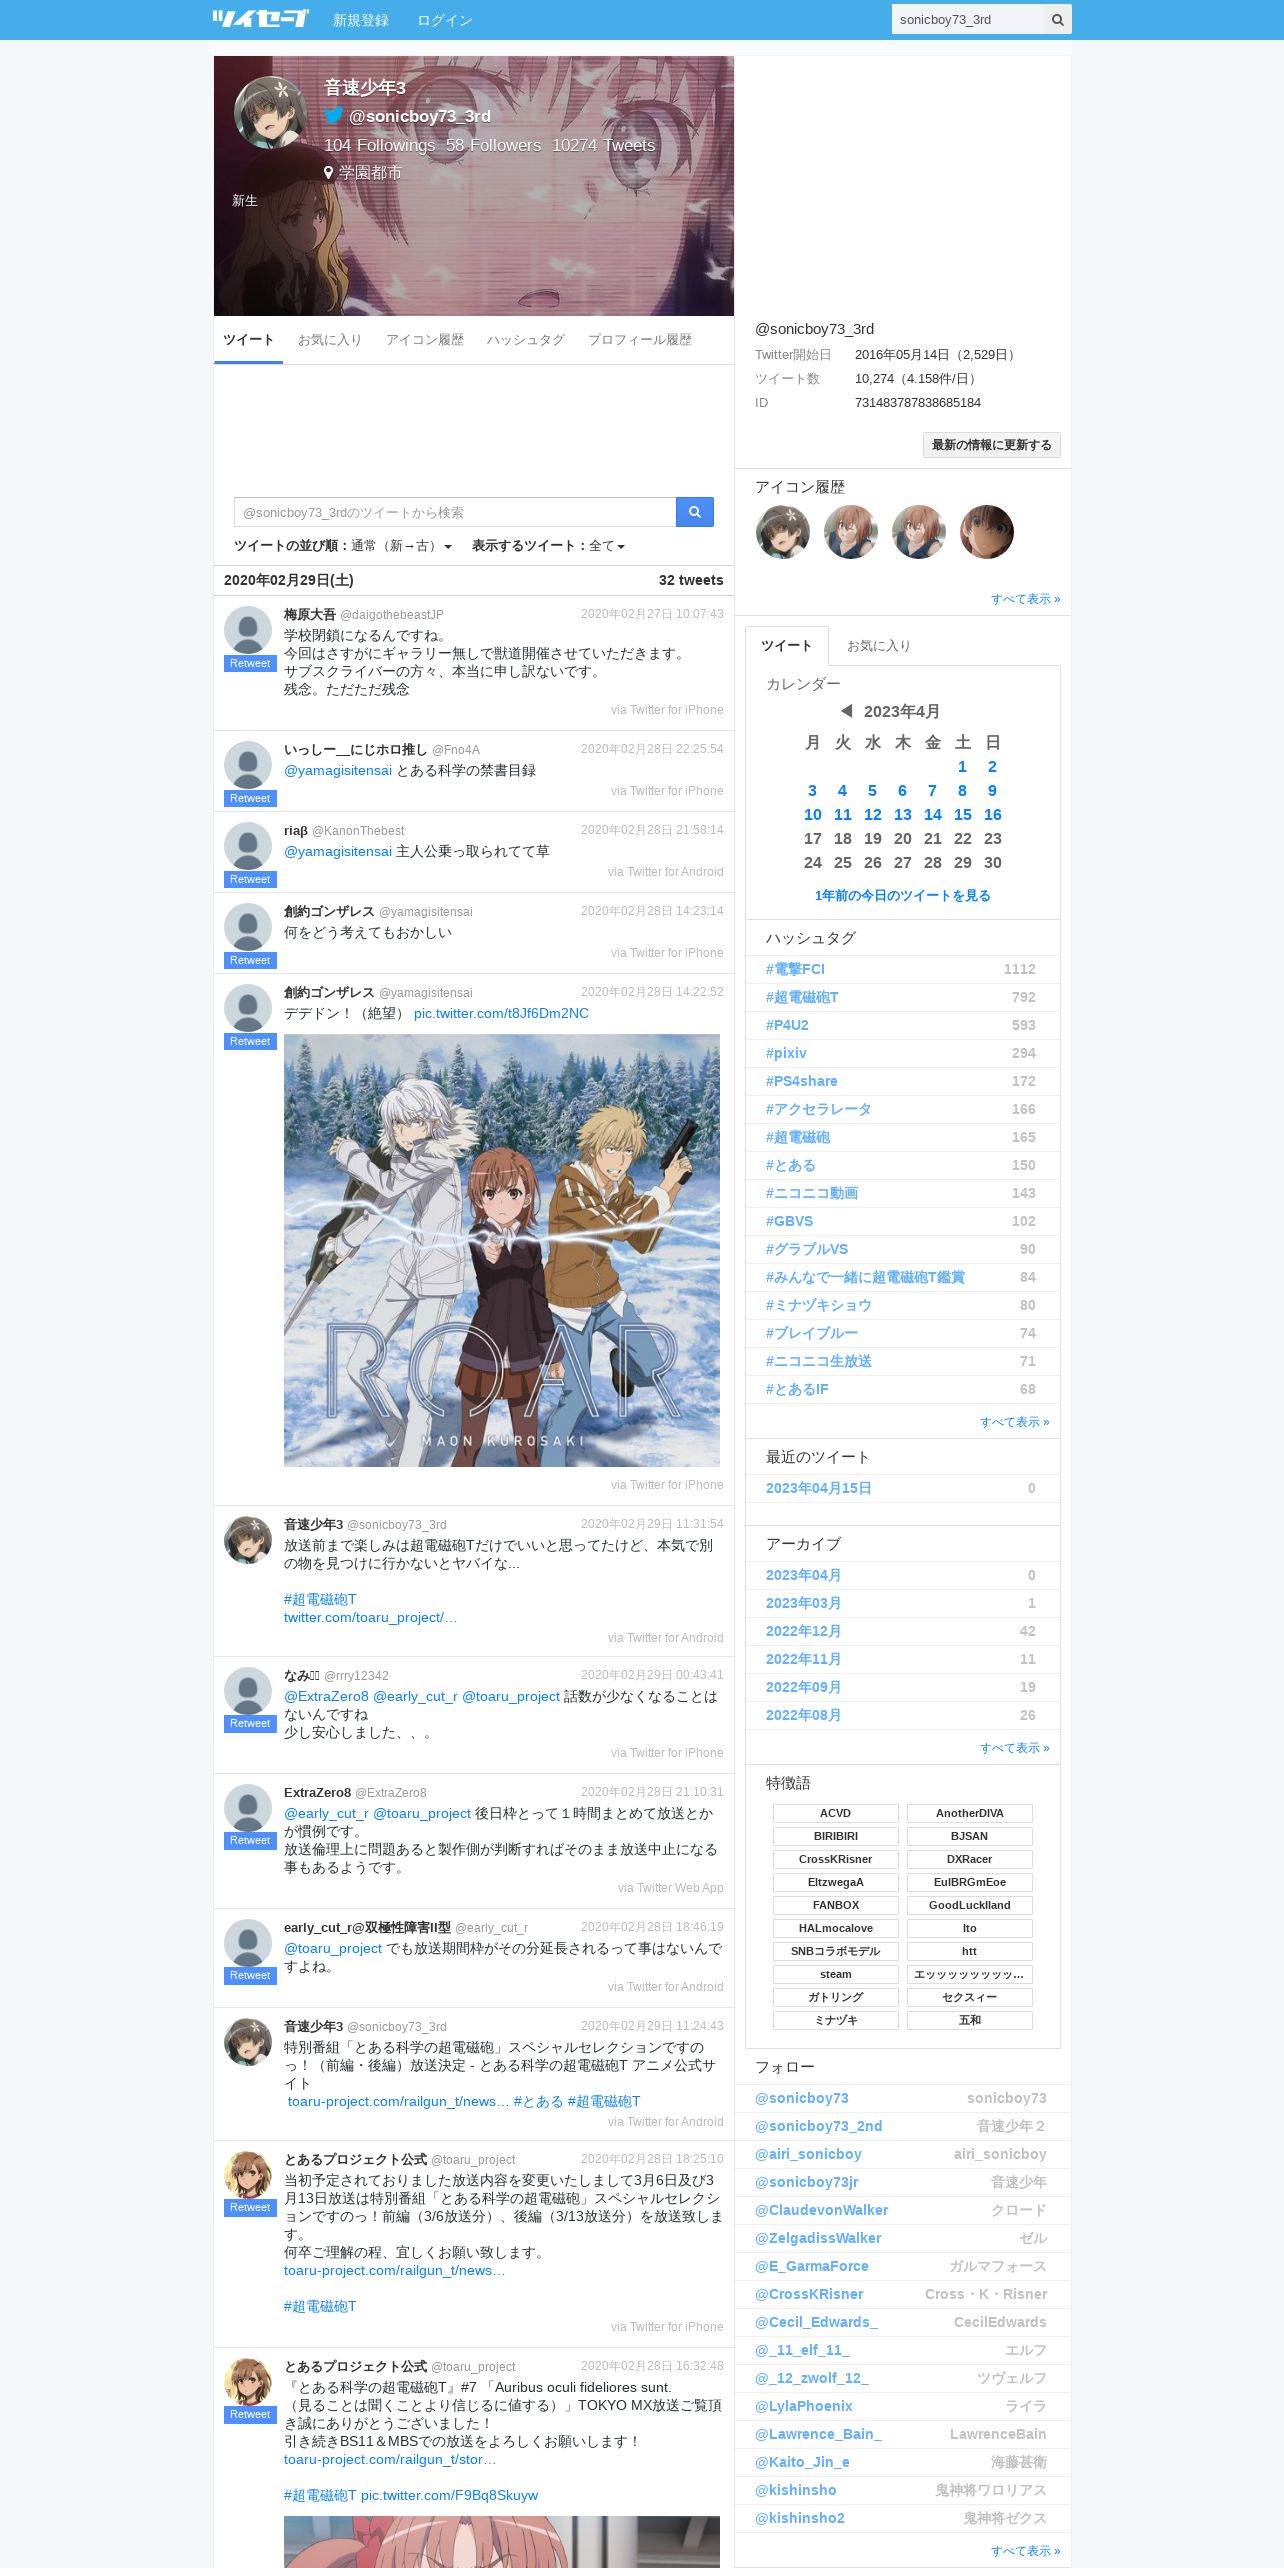Screen dimensions: 1284x2568
Task: Click 新規登録 in the header
Action: point(361,20)
